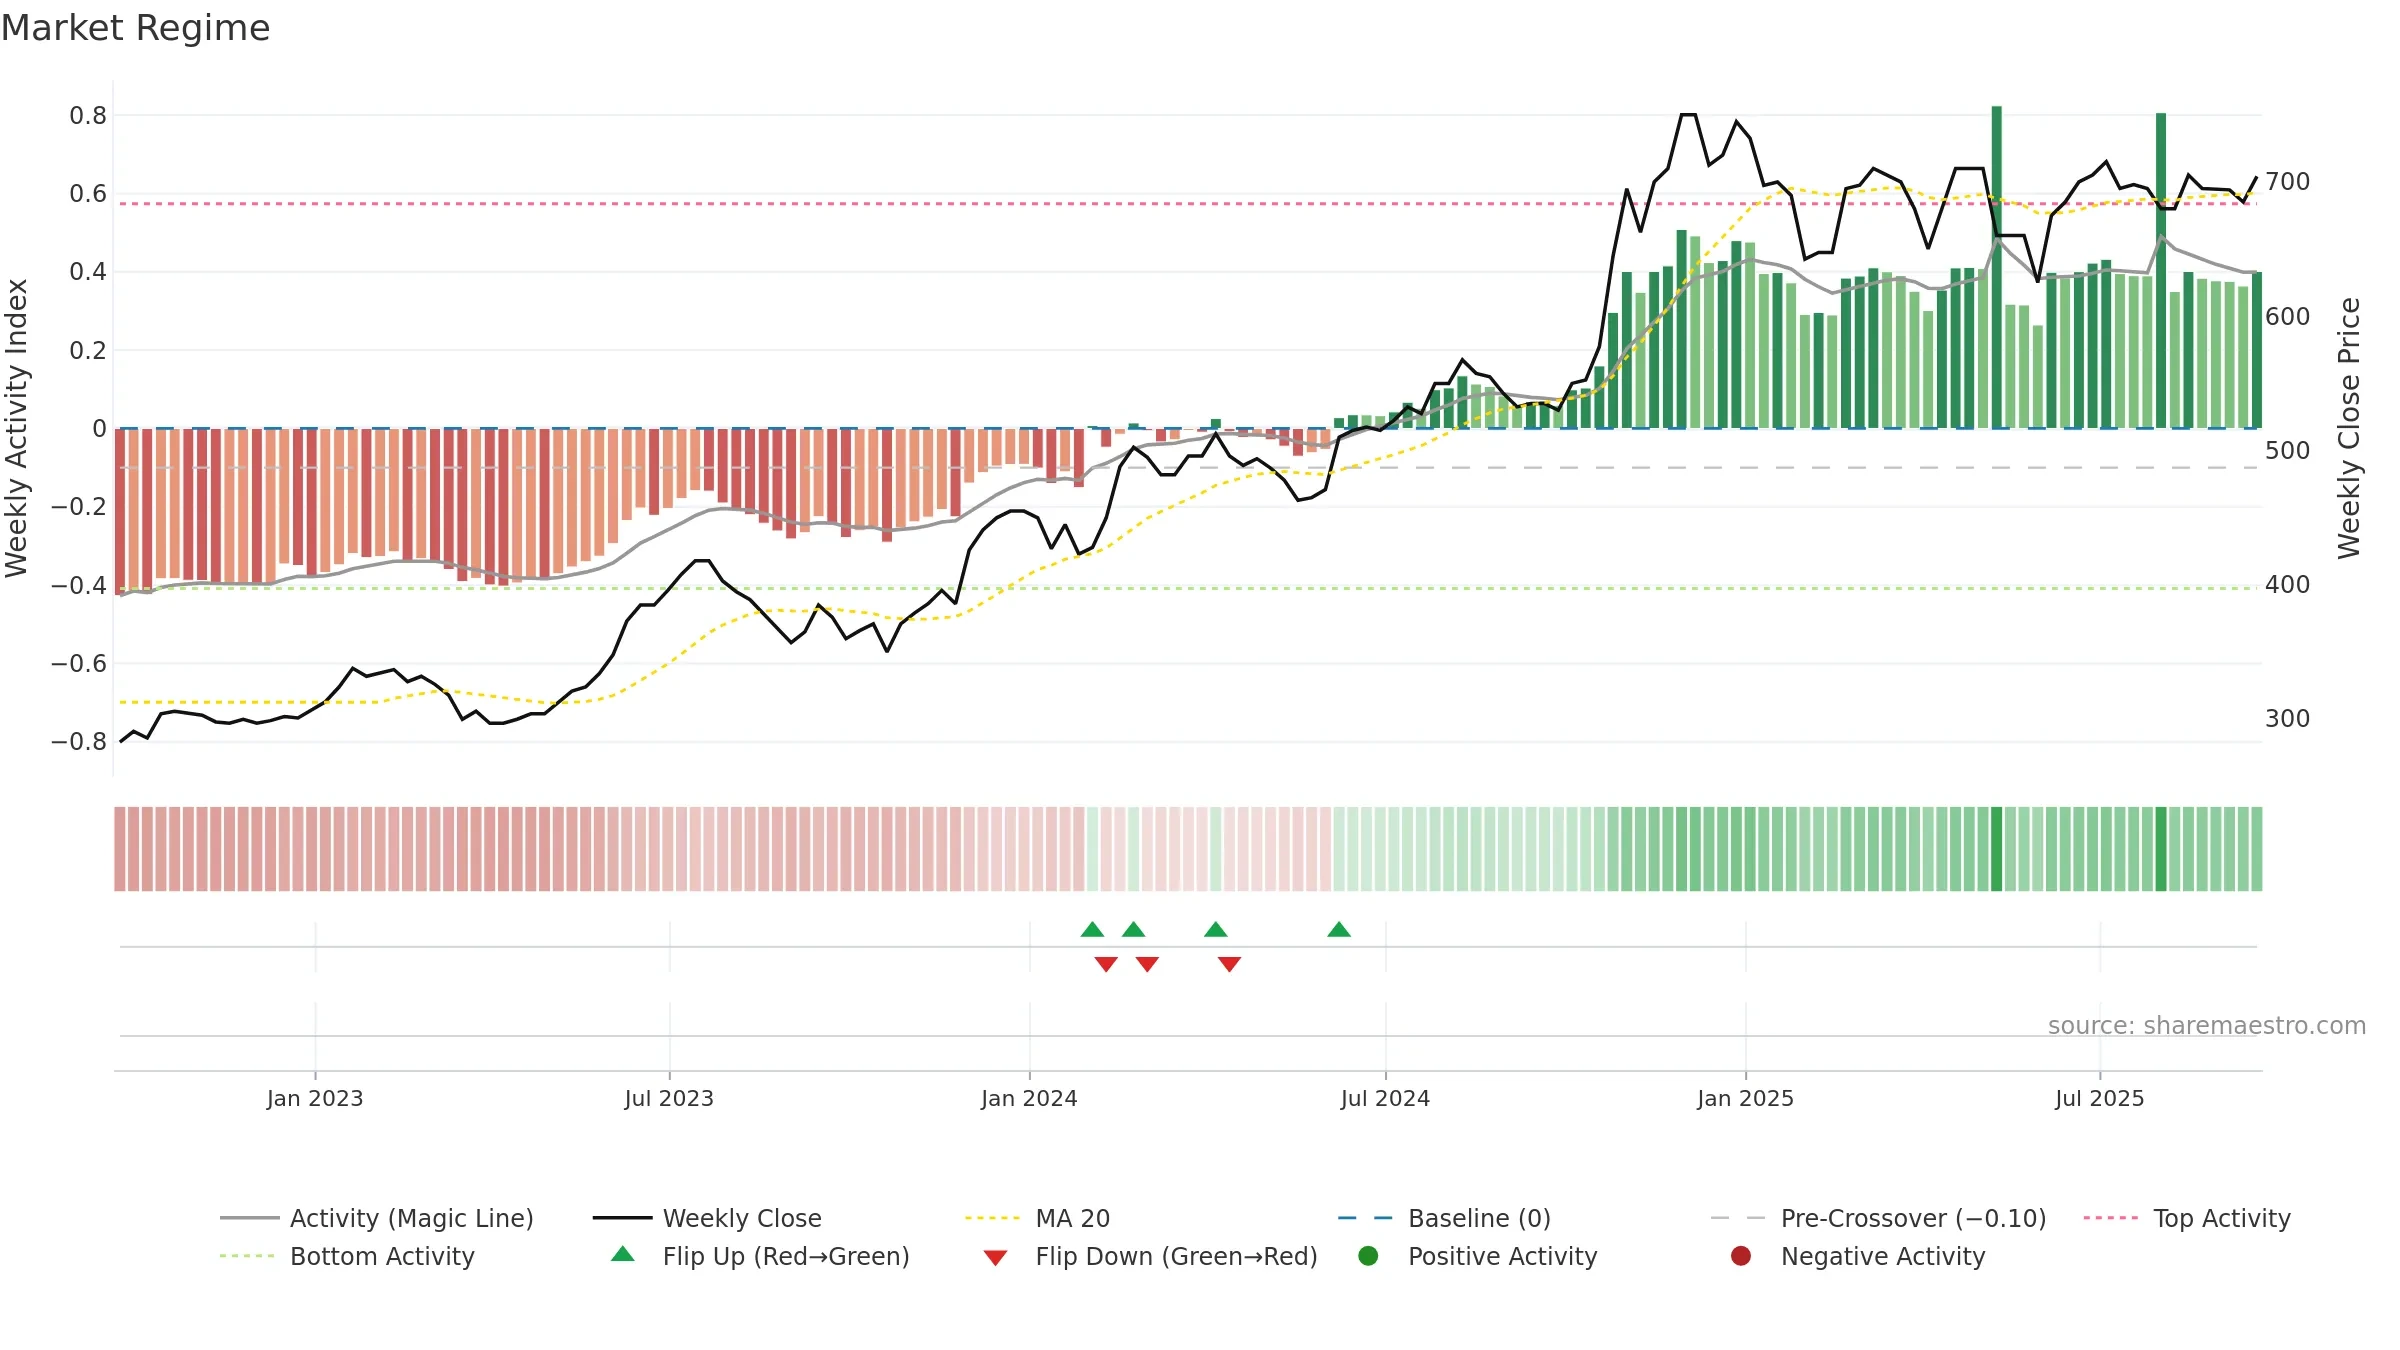Click the 300 tick on price axis

[x=2288, y=719]
